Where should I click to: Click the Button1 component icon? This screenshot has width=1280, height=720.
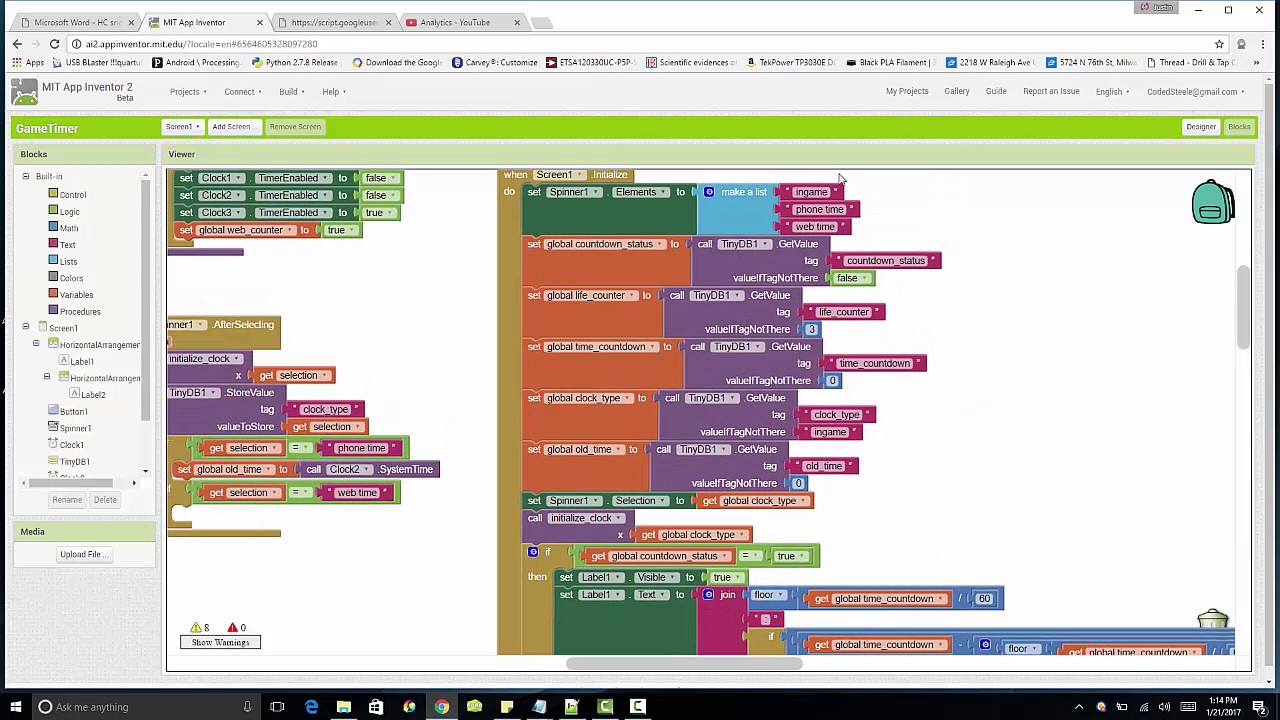coord(53,411)
